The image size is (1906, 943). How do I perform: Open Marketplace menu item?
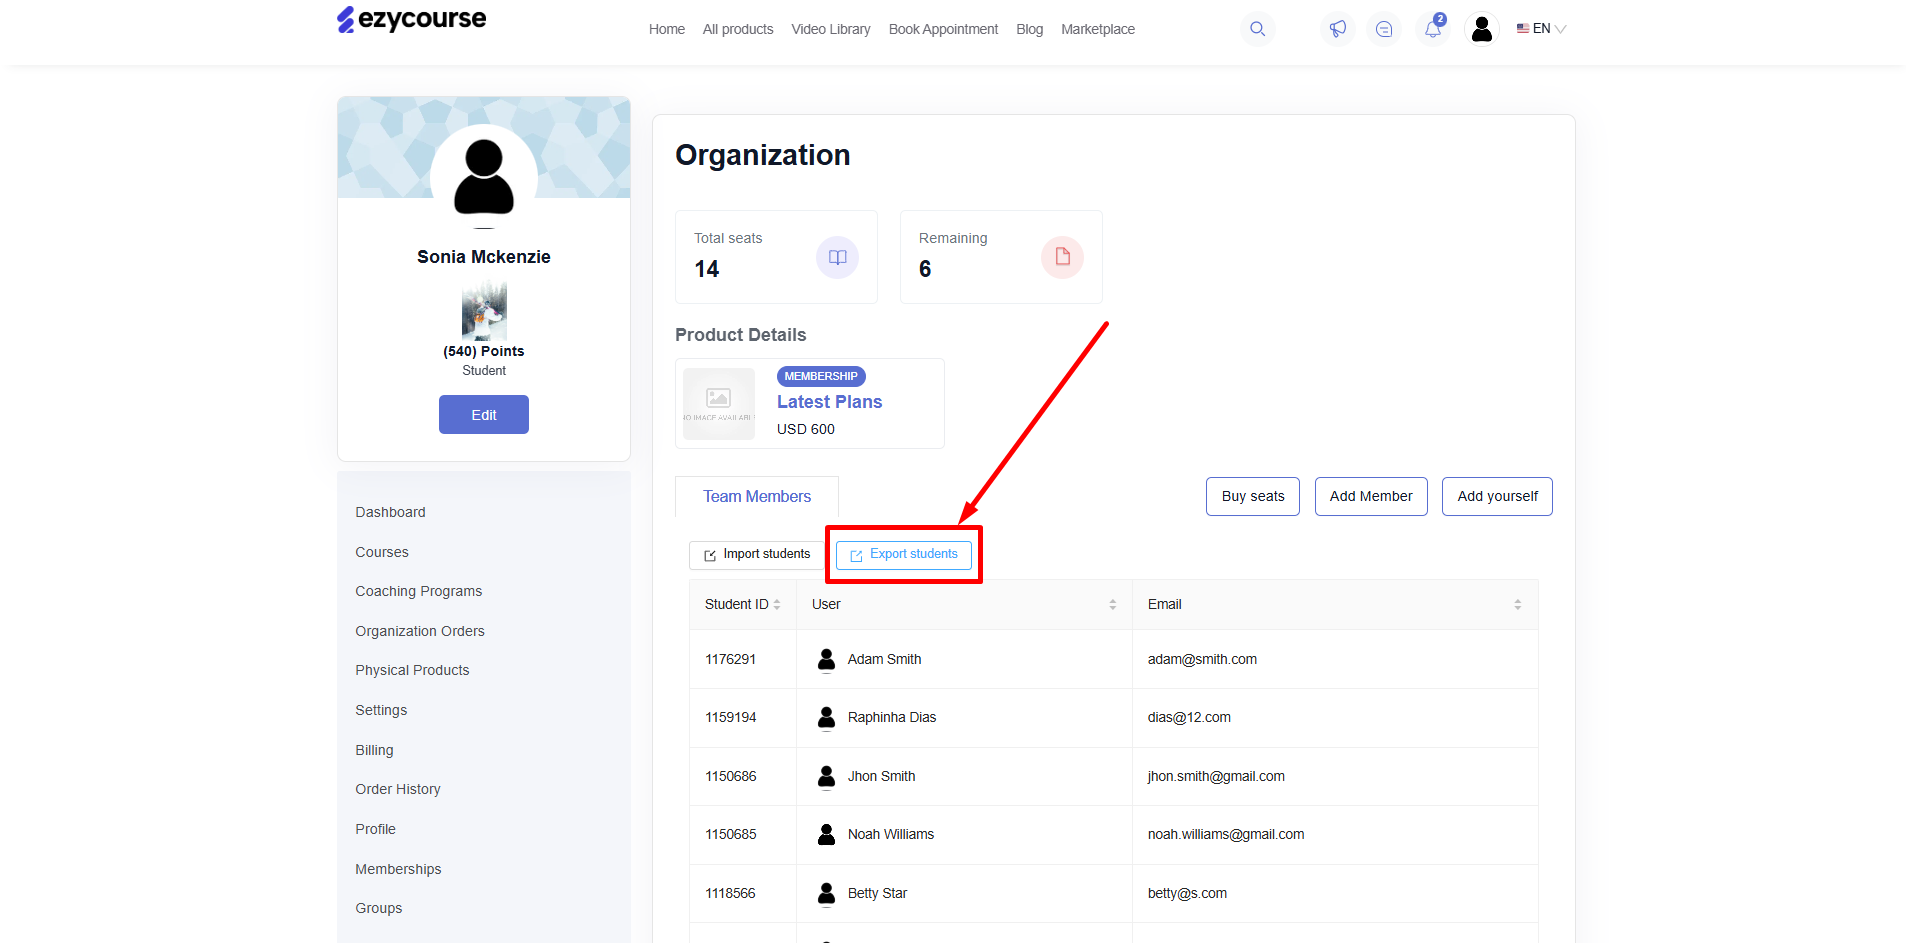[1098, 29]
